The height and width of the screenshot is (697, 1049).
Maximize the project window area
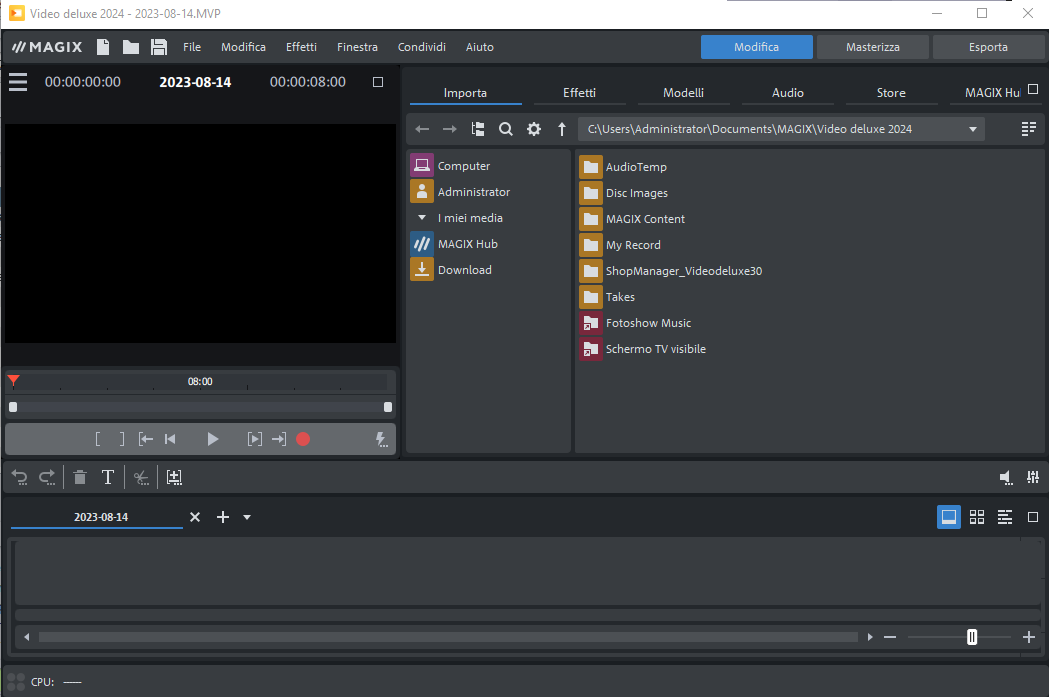[x=1033, y=517]
